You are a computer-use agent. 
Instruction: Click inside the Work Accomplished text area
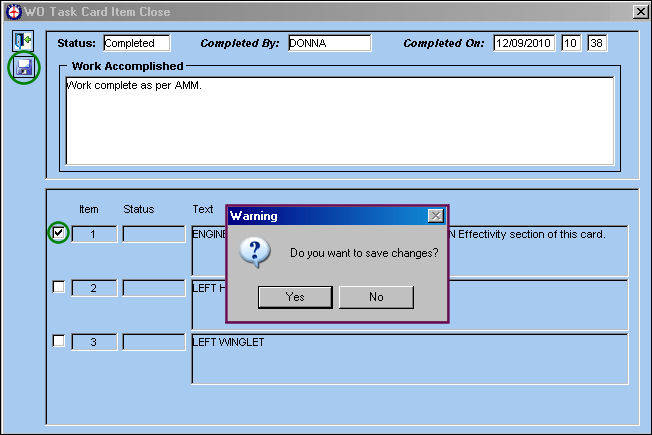(340, 121)
